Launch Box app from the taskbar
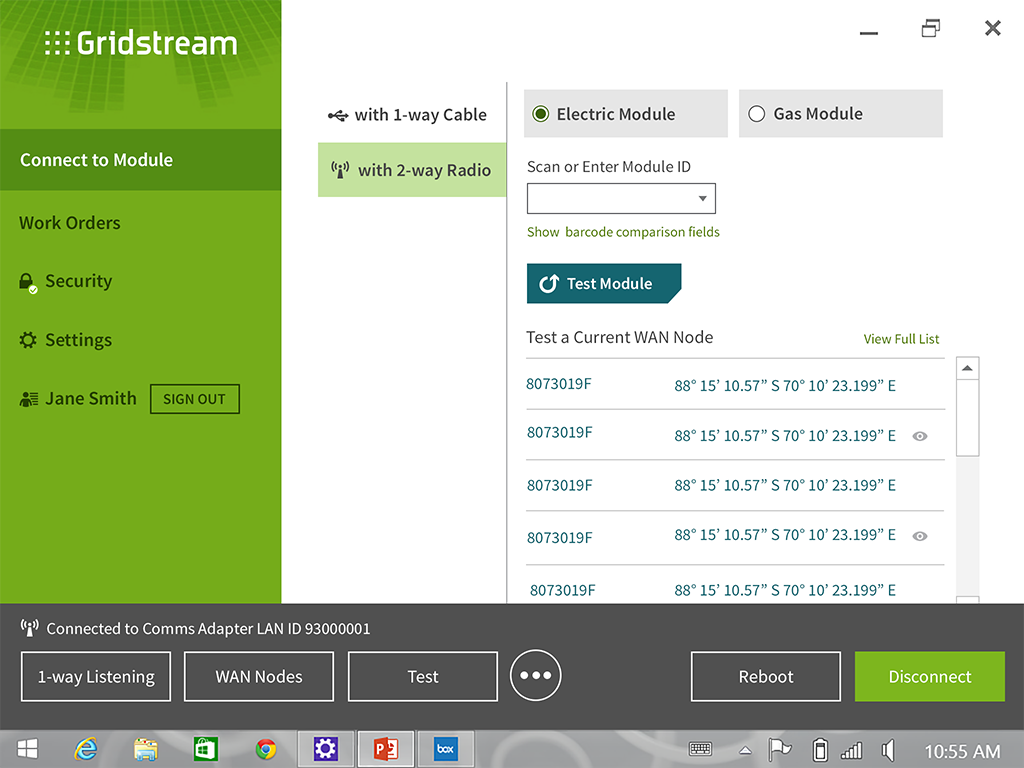This screenshot has width=1024, height=768. point(445,749)
